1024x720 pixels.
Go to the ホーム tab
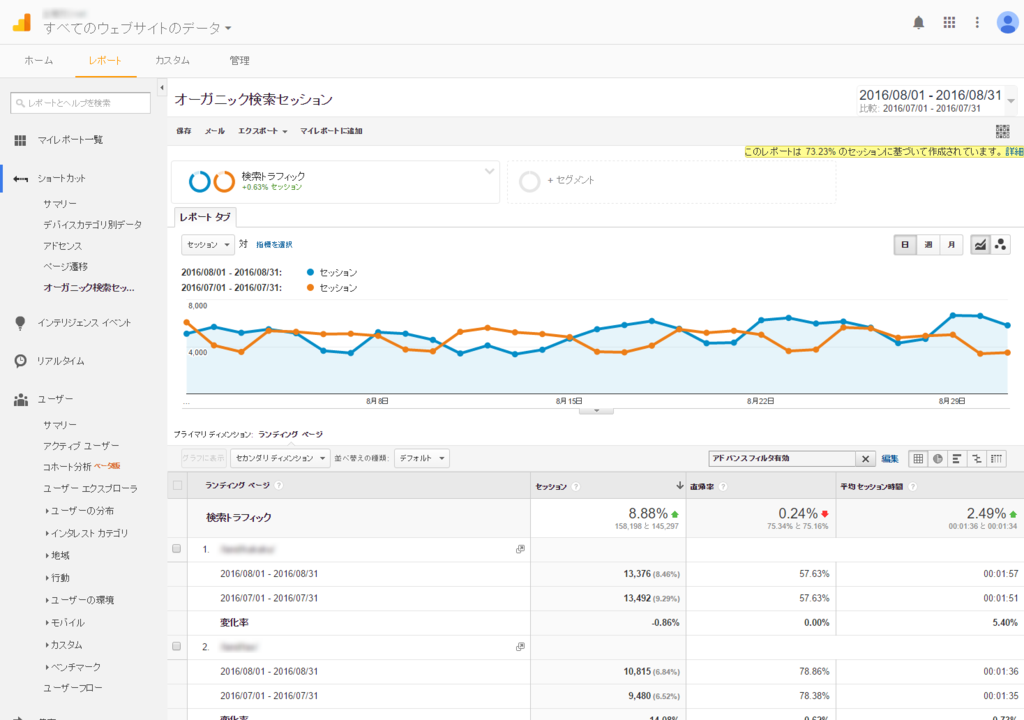[x=39, y=61]
